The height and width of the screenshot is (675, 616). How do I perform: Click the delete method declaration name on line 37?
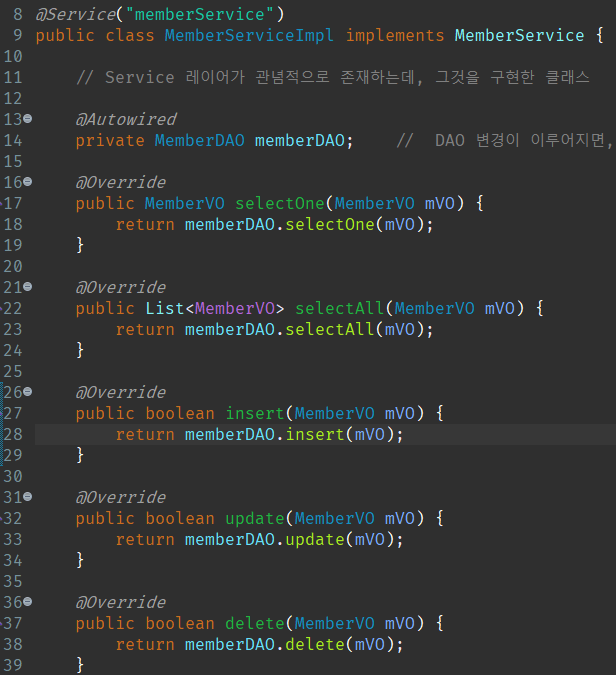pos(255,623)
